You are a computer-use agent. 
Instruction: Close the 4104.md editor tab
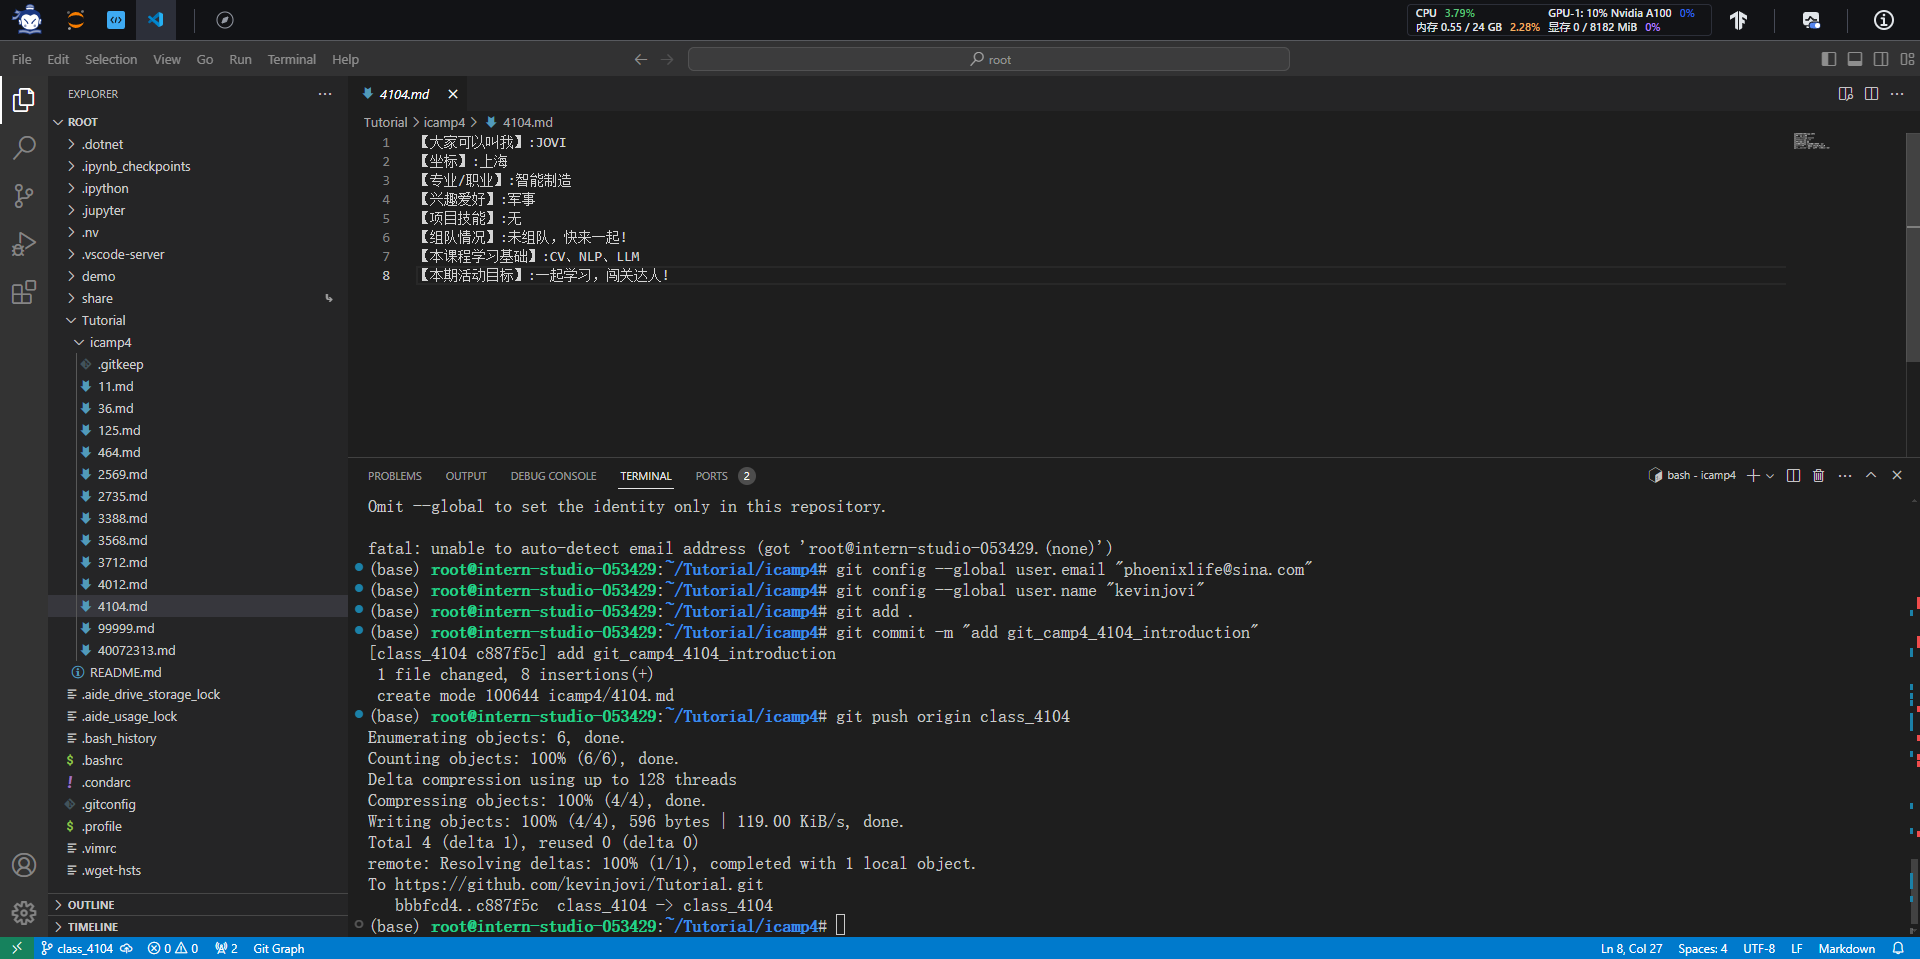point(453,94)
